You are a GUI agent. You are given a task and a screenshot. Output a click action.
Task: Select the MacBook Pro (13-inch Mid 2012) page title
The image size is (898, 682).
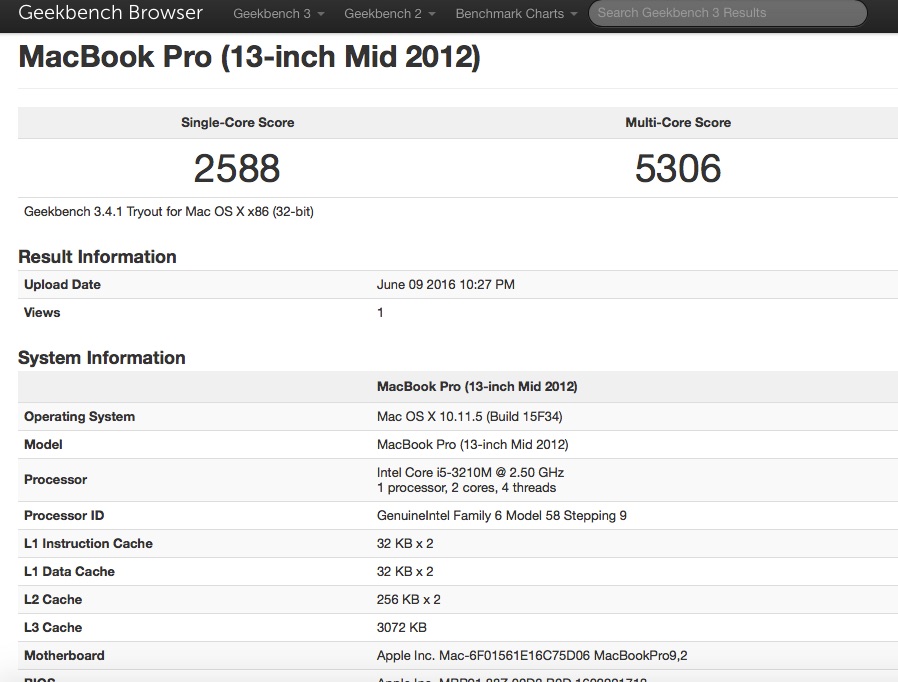tap(249, 57)
